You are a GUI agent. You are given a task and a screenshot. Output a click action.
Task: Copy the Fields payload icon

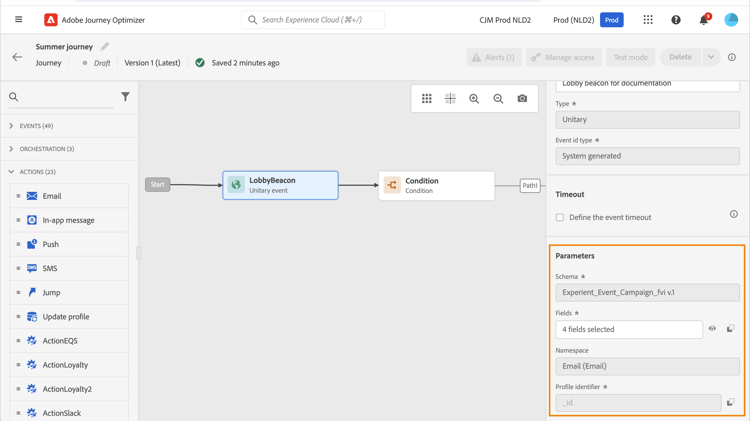click(x=730, y=329)
